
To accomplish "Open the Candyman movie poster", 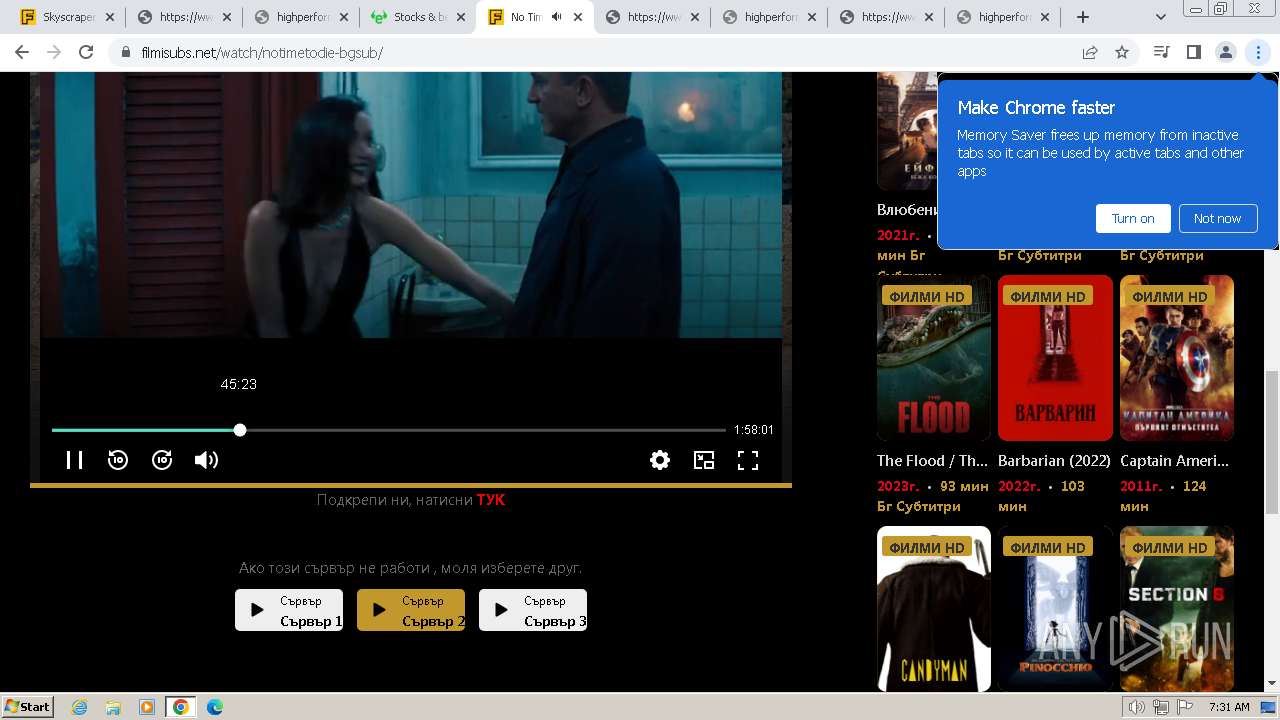I will 934,608.
